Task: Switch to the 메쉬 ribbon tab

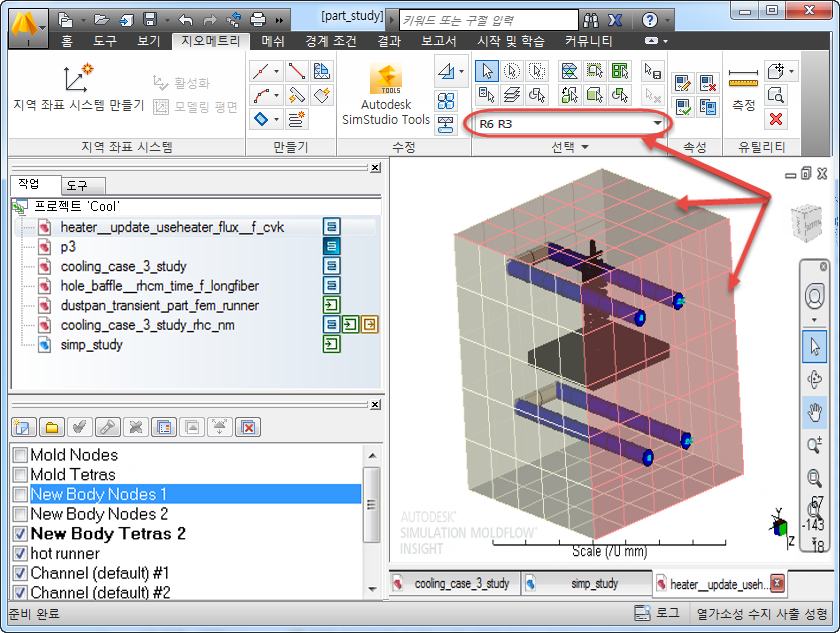Action: coord(273,41)
